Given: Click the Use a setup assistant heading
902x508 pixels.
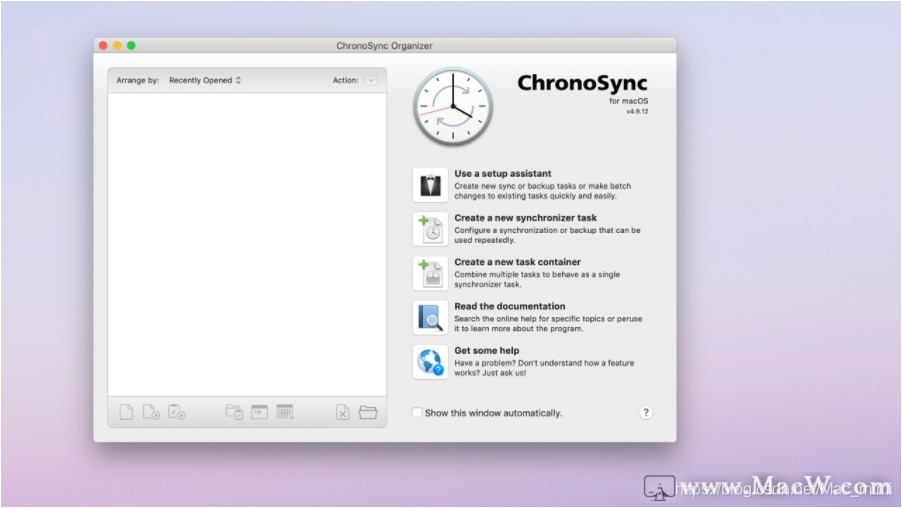Looking at the screenshot, I should click(x=503, y=173).
